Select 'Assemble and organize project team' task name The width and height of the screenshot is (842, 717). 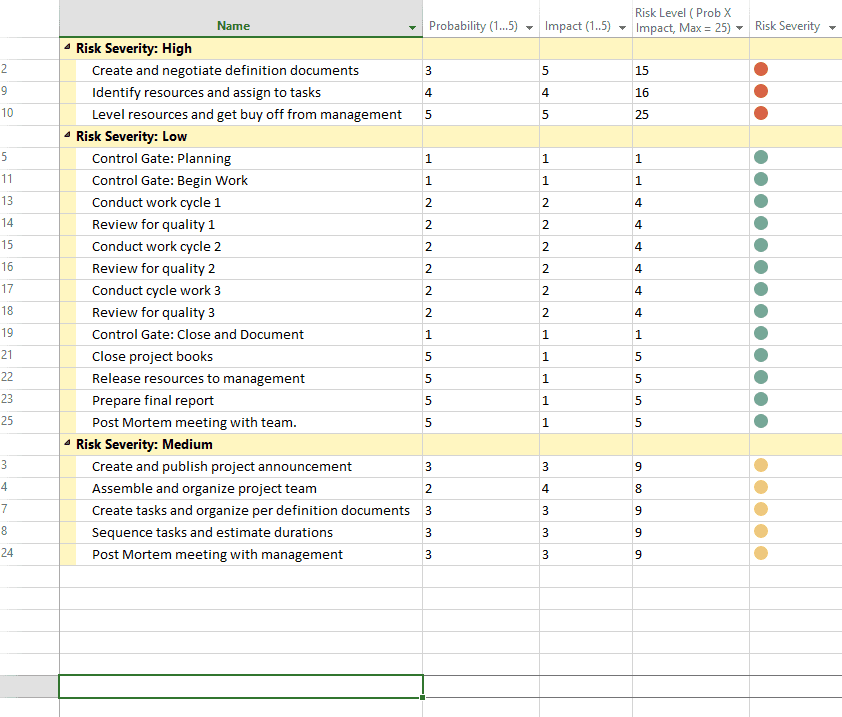[x=204, y=489]
